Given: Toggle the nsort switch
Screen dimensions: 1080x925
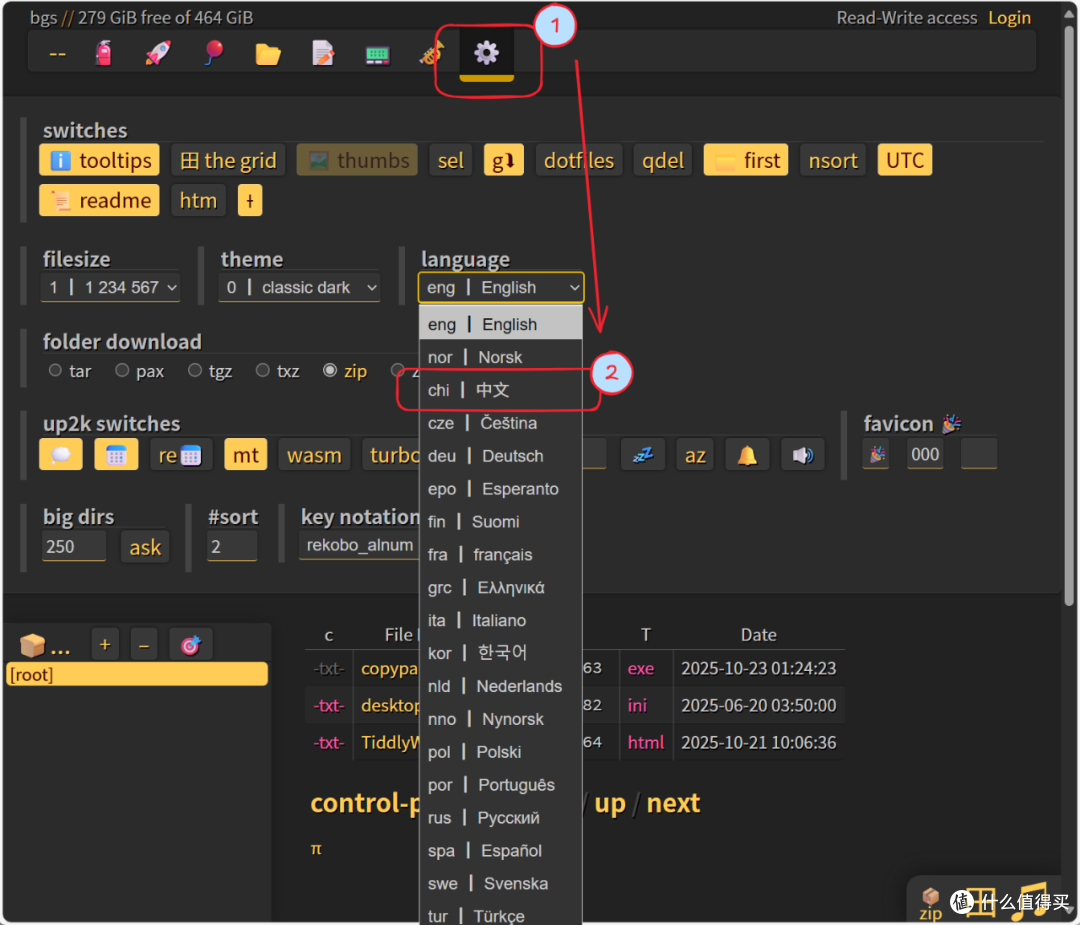Looking at the screenshot, I should pyautogui.click(x=833, y=160).
